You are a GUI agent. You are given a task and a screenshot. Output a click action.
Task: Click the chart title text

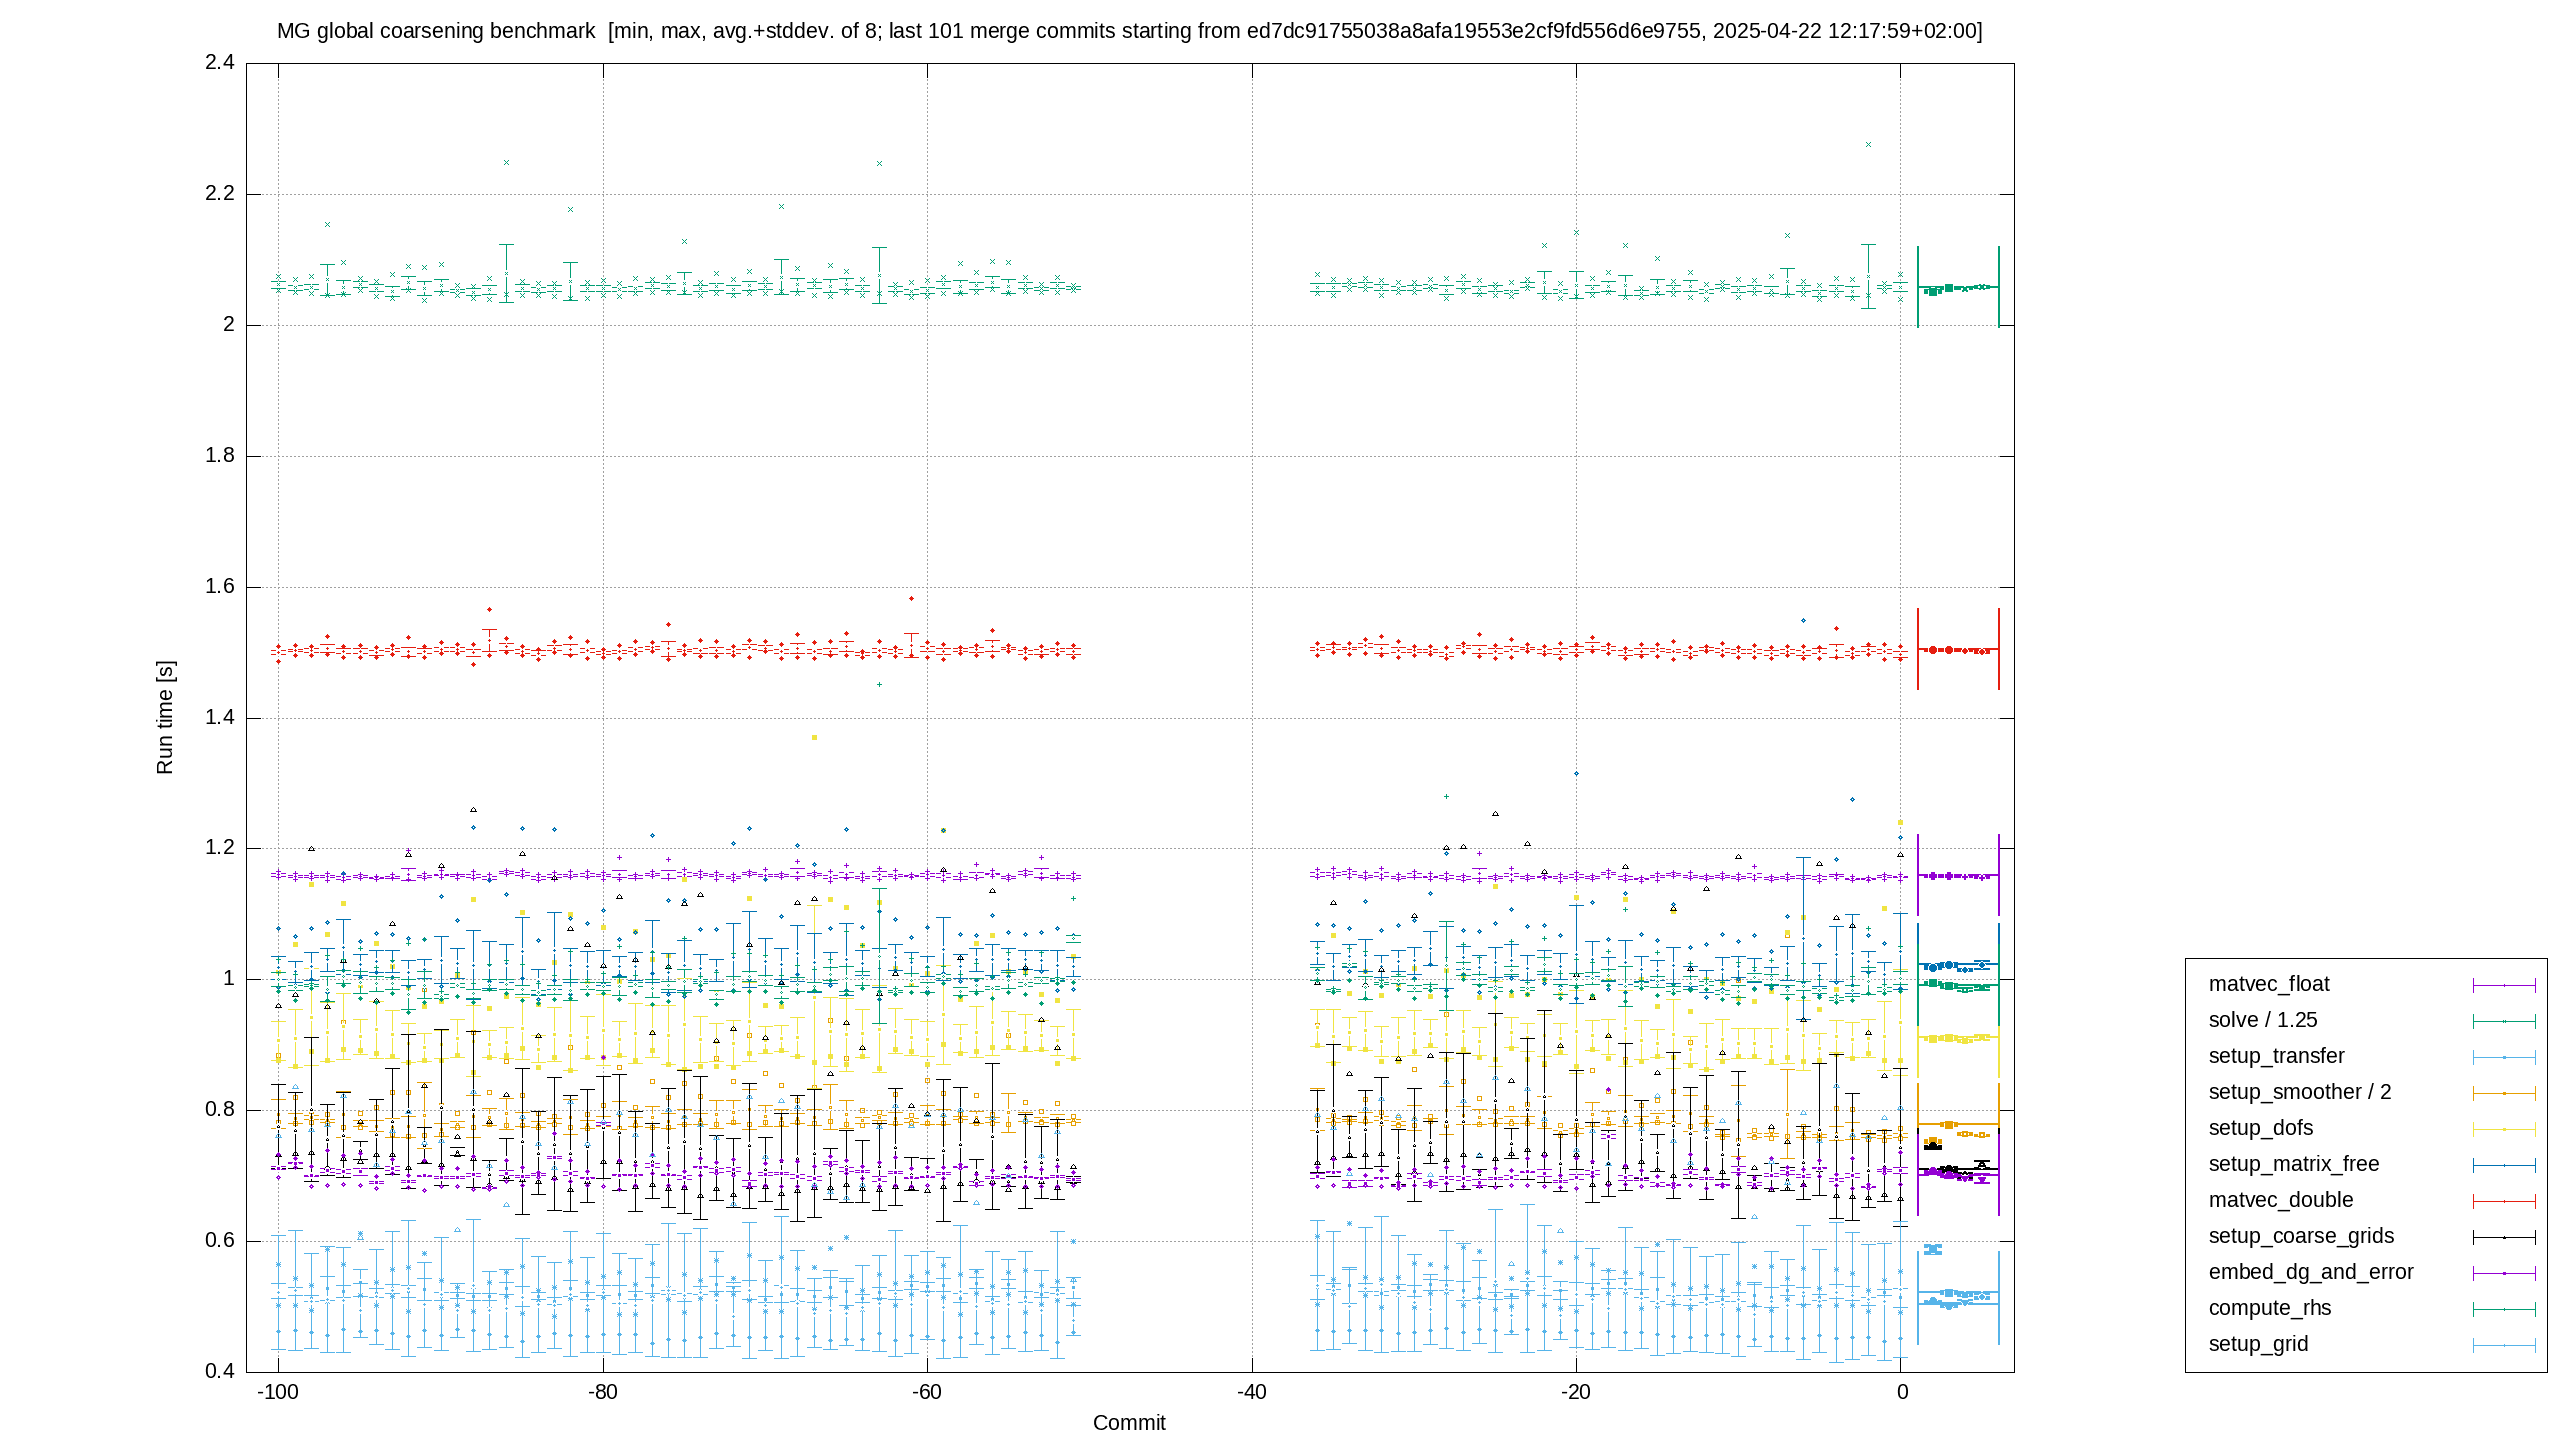click(x=1129, y=31)
